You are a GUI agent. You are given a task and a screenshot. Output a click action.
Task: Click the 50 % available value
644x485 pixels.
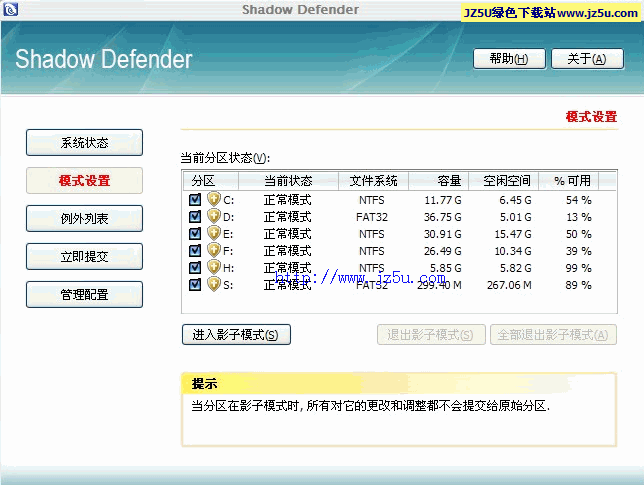click(x=578, y=234)
